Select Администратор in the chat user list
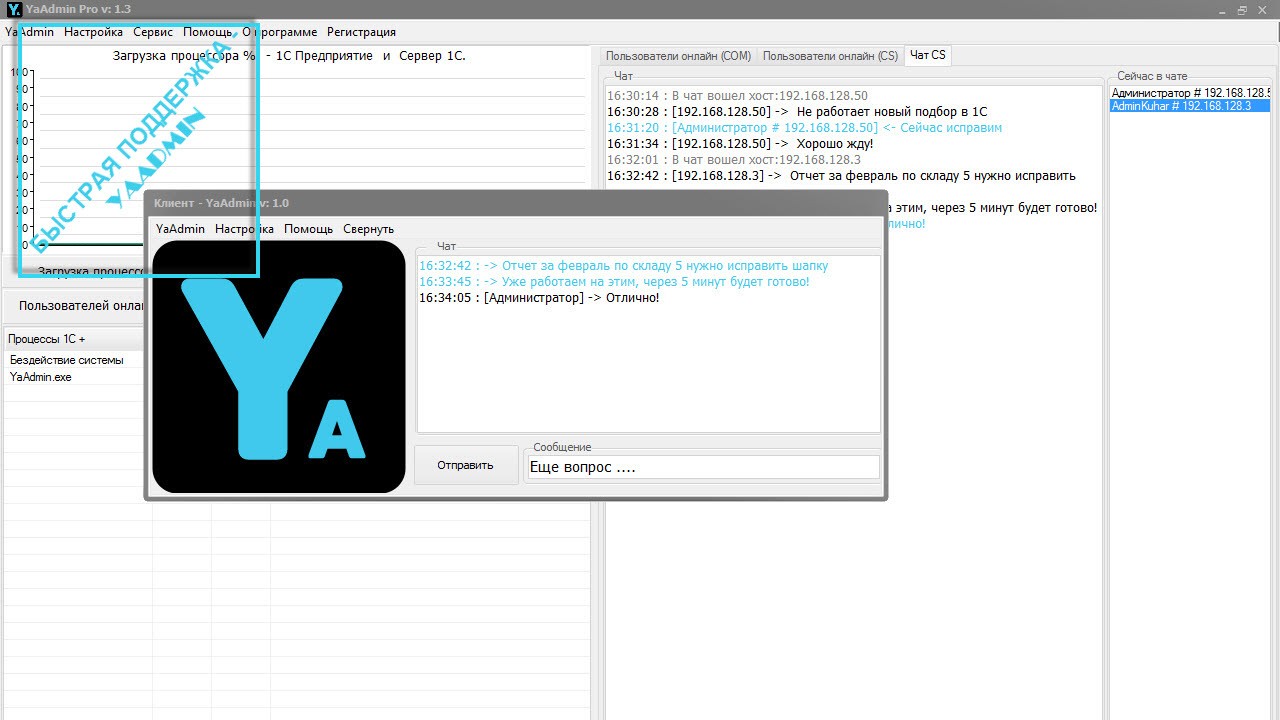Viewport: 1280px width, 720px height. click(1188, 93)
